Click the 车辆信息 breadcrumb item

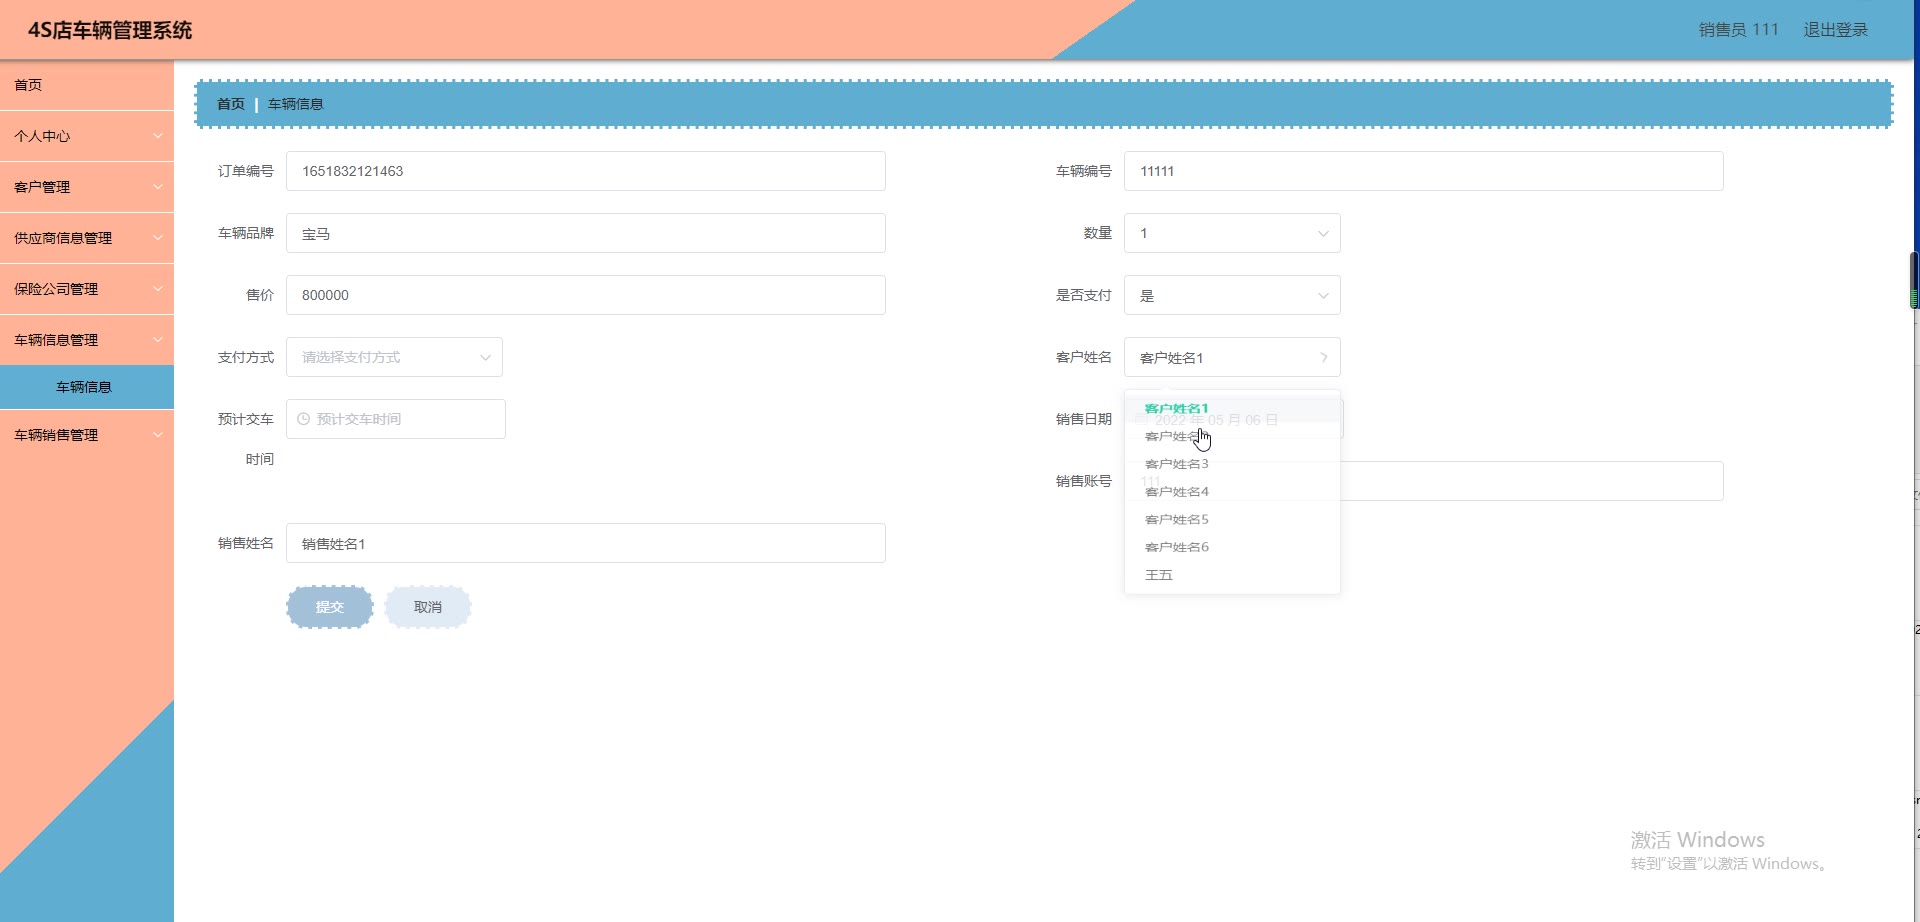(296, 104)
